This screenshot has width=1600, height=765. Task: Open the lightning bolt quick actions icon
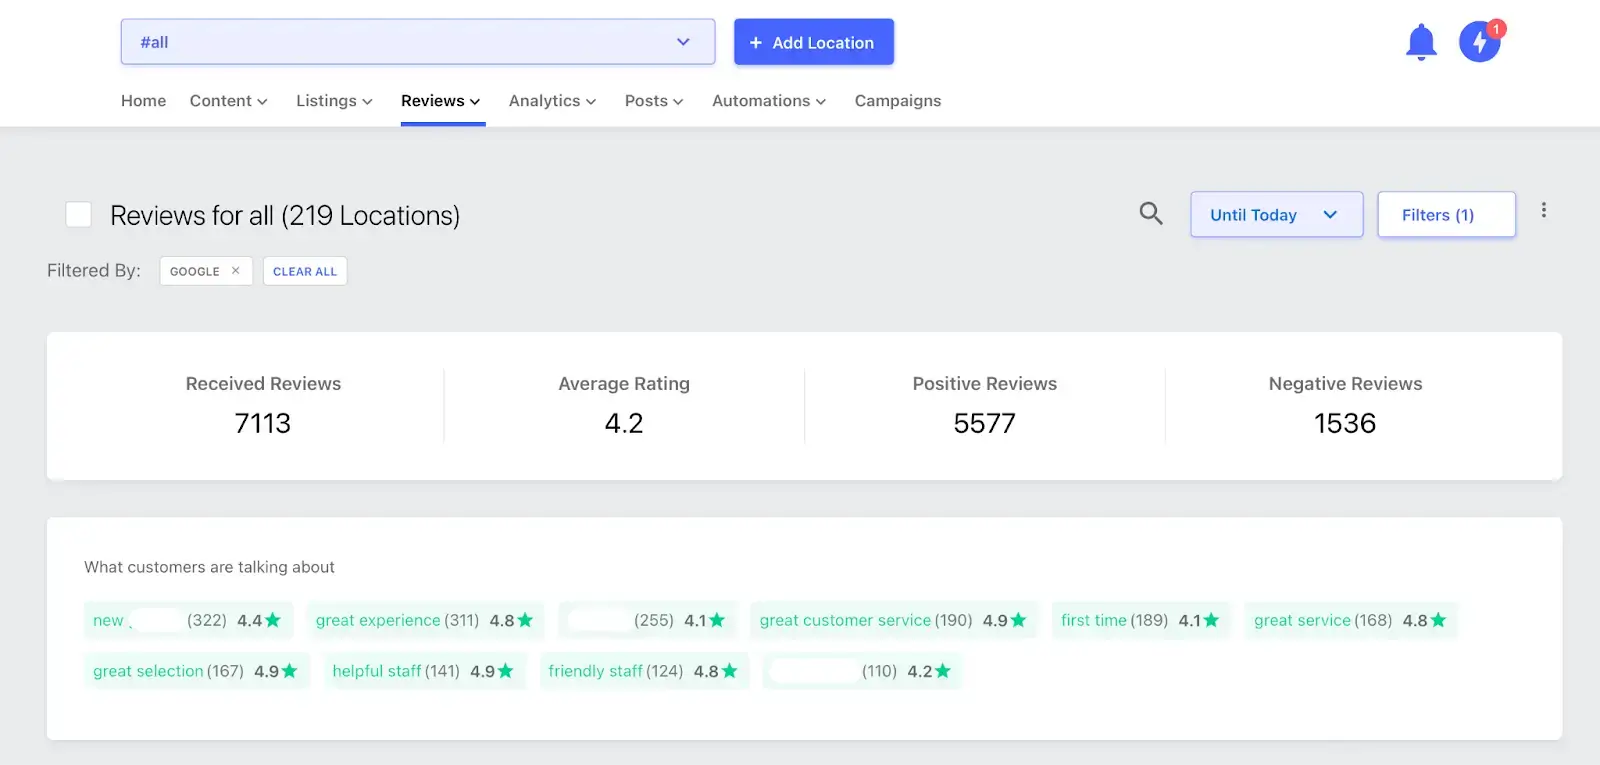coord(1479,43)
